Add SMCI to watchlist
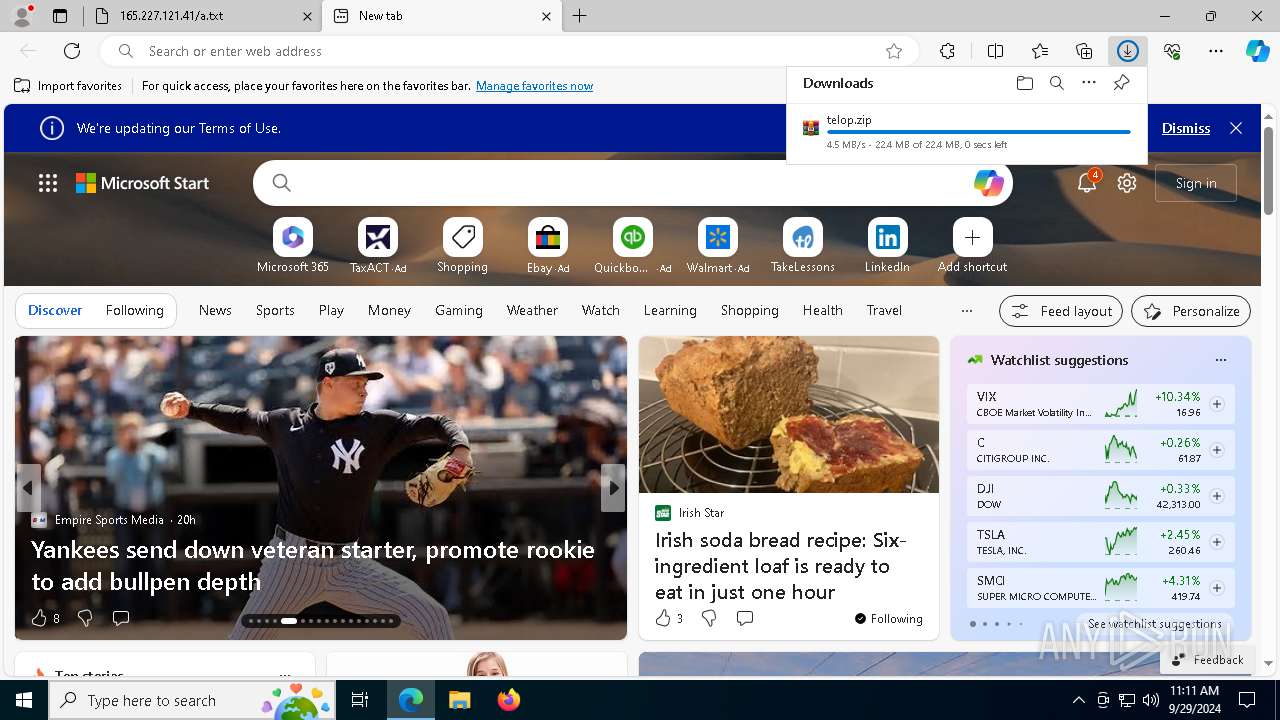 [1217, 588]
